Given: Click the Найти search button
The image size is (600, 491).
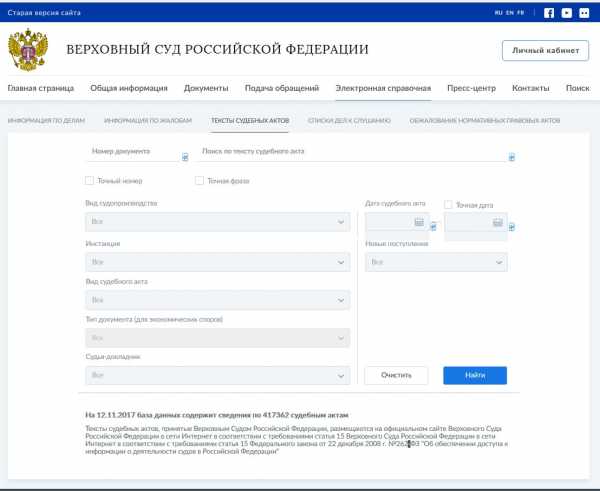Looking at the screenshot, I should tap(475, 375).
